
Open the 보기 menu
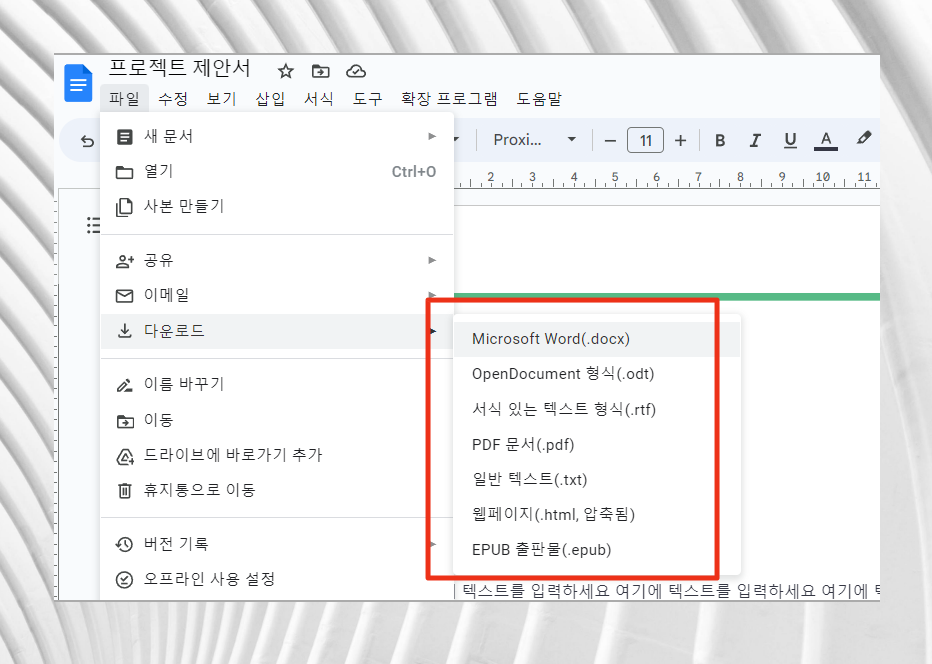click(x=222, y=99)
